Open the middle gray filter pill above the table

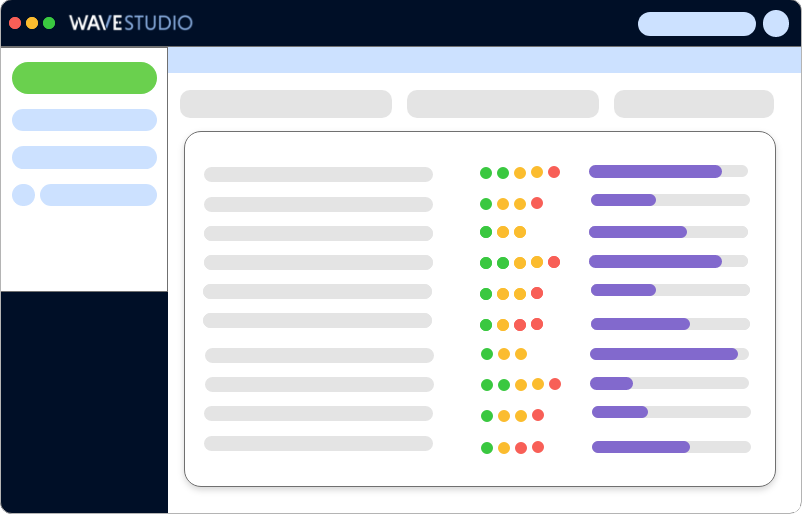coord(502,104)
